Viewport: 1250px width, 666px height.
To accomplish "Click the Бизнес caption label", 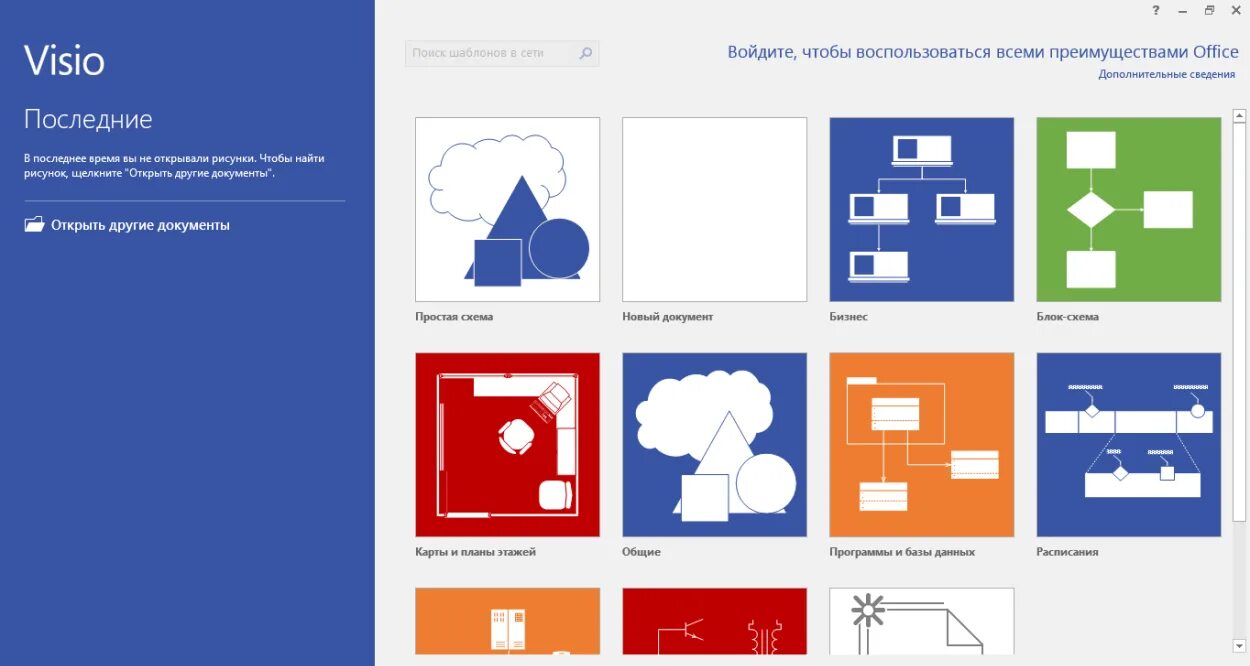I will coord(849,317).
